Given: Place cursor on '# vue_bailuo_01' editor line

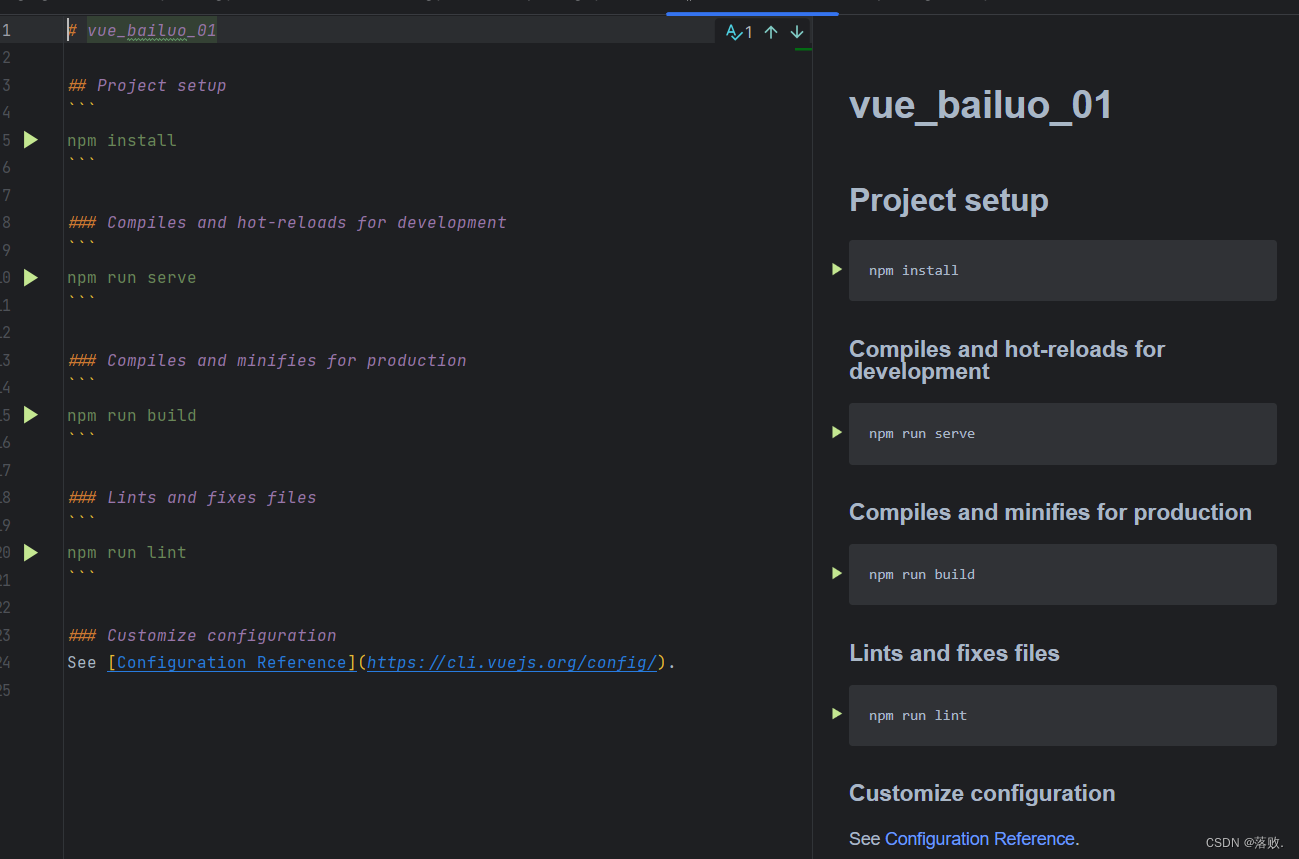Looking at the screenshot, I should 142,30.
